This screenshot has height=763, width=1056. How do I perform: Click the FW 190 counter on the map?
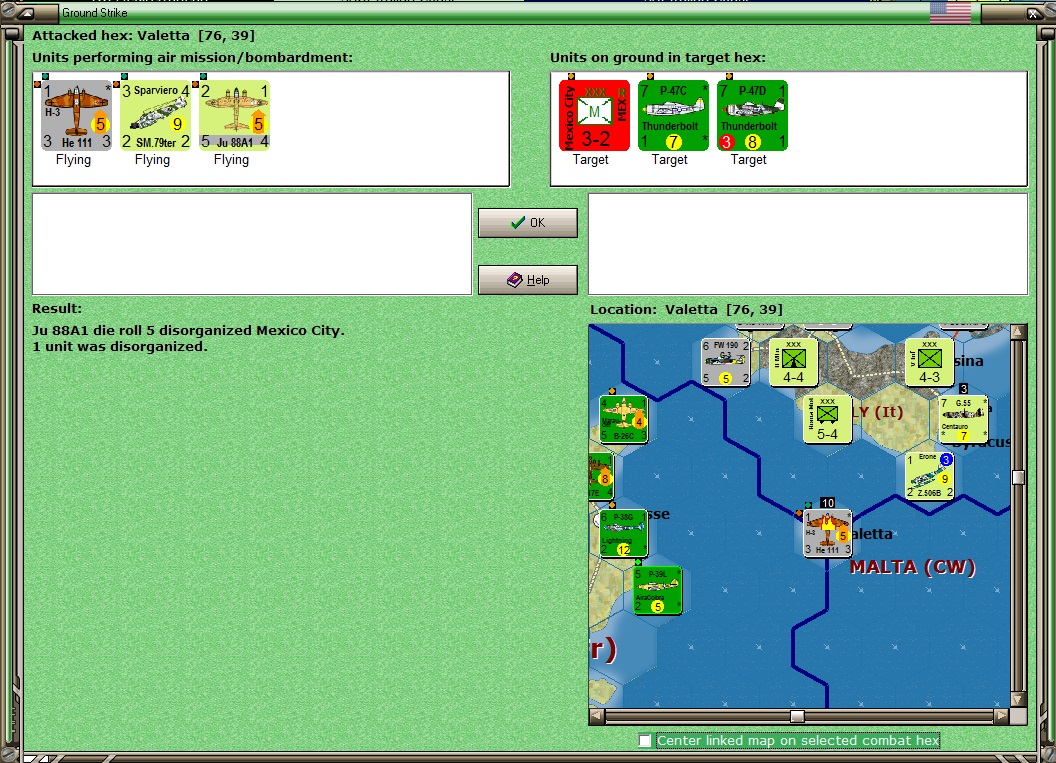click(725, 362)
